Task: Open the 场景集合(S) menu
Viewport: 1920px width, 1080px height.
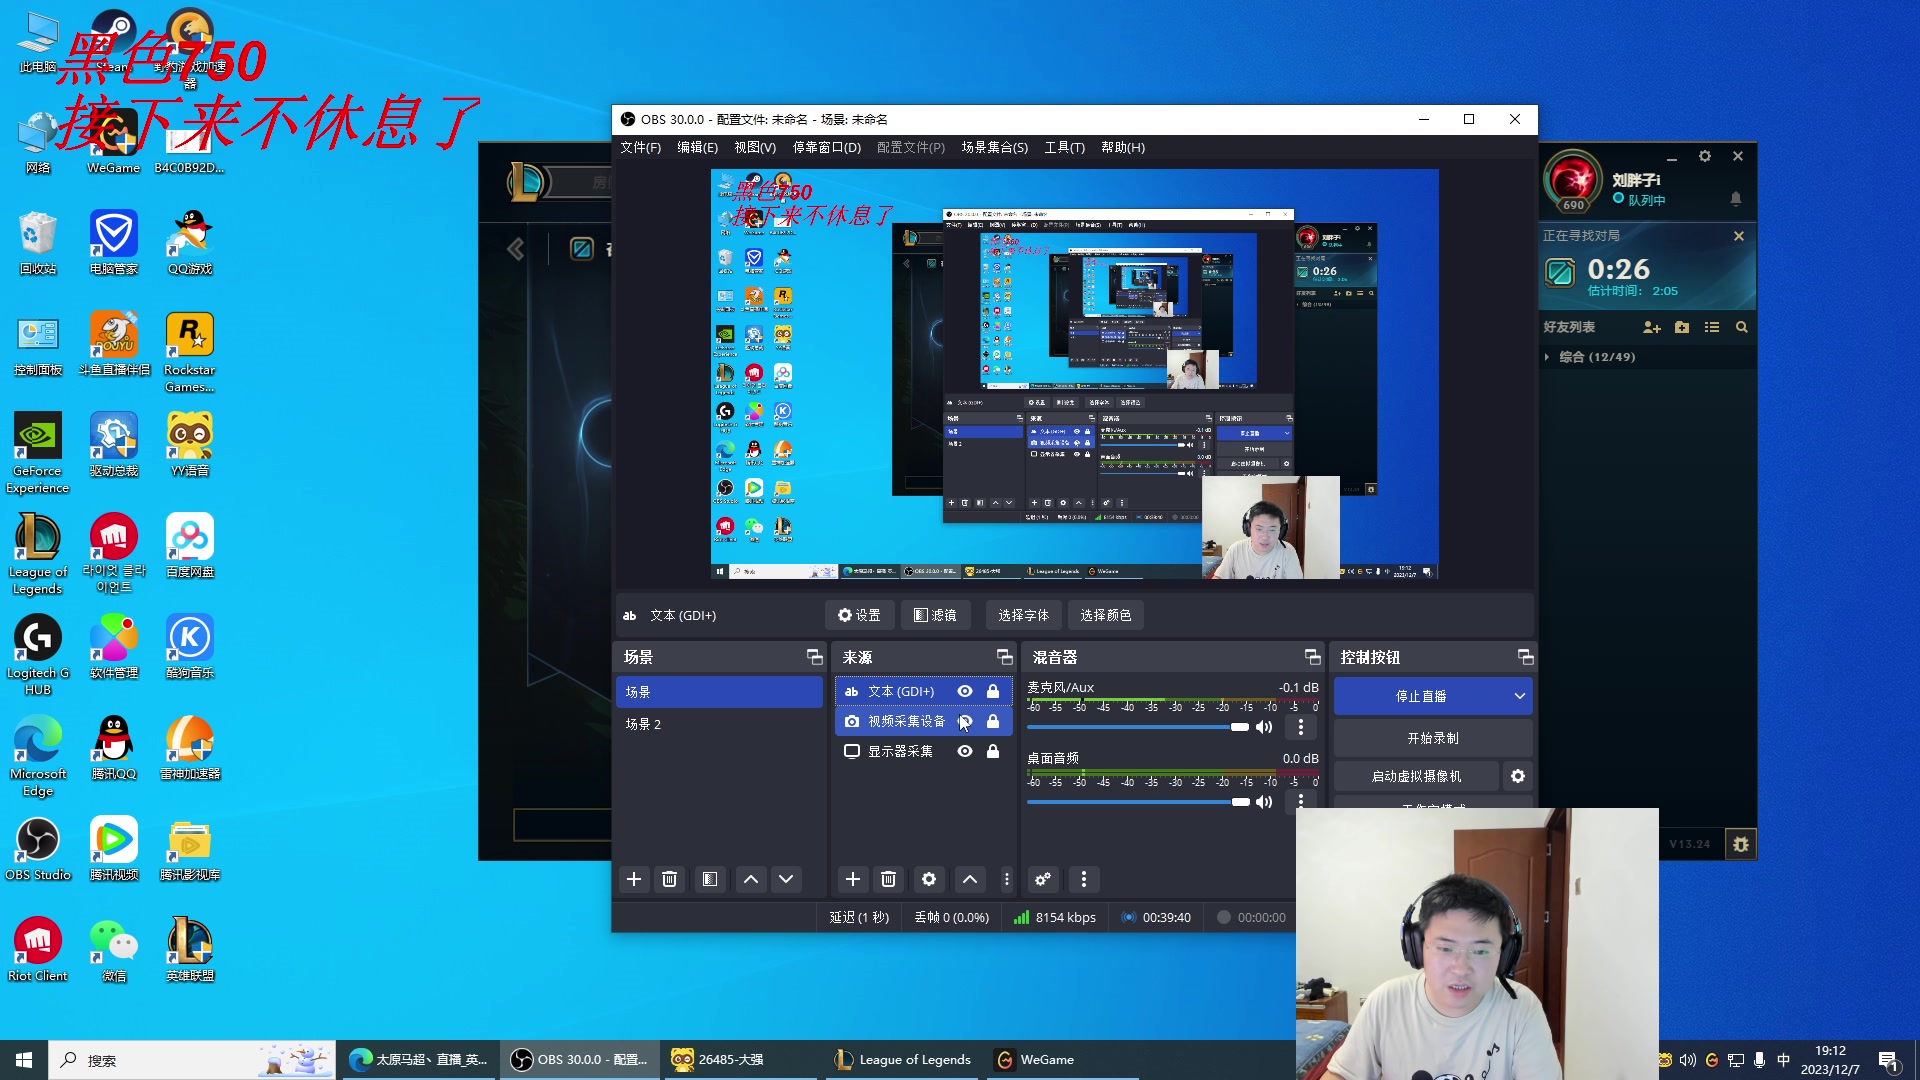Action: 995,147
